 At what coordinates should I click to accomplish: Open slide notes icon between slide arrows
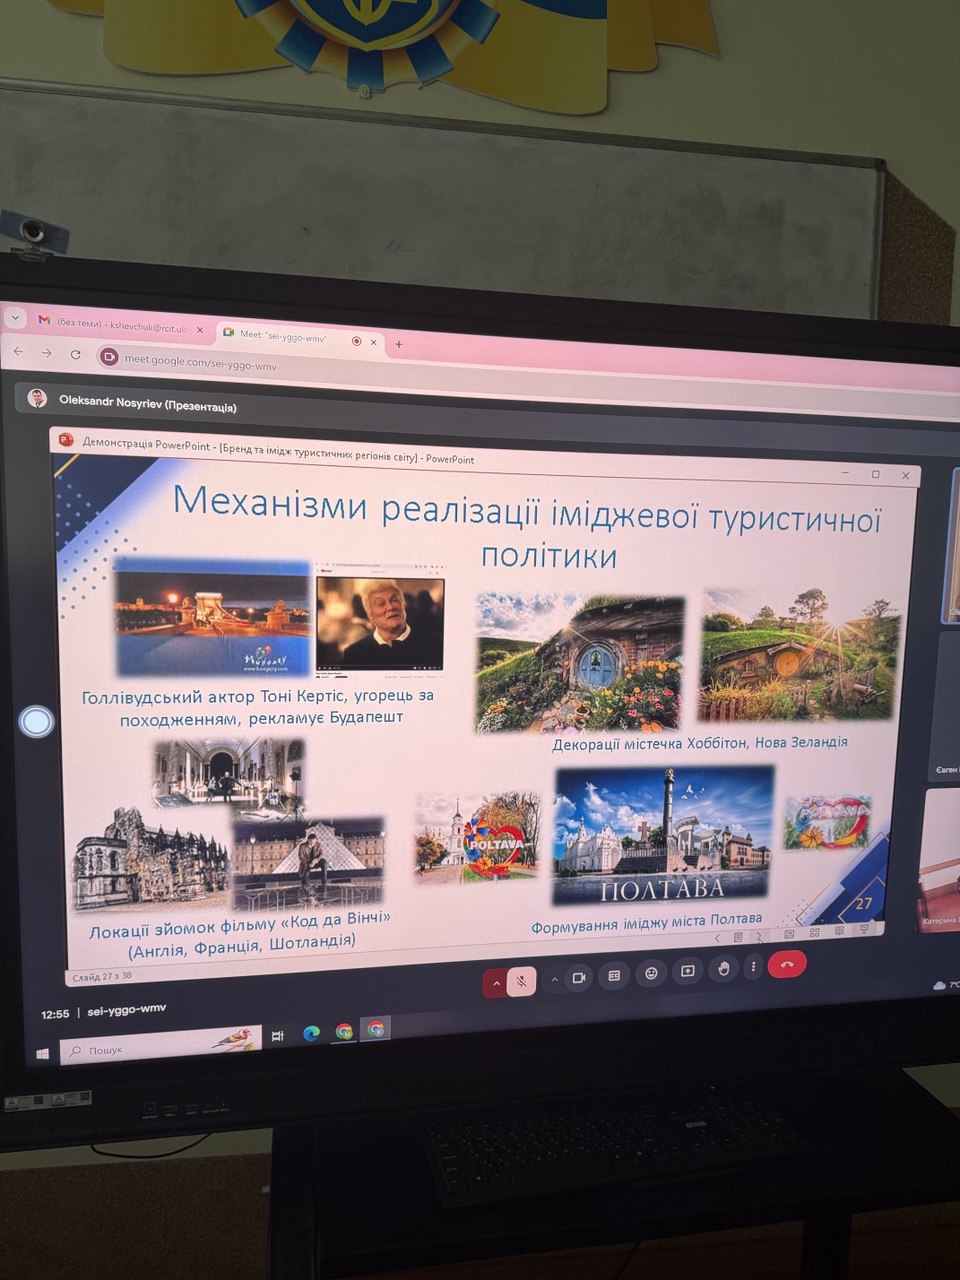pyautogui.click(x=738, y=937)
